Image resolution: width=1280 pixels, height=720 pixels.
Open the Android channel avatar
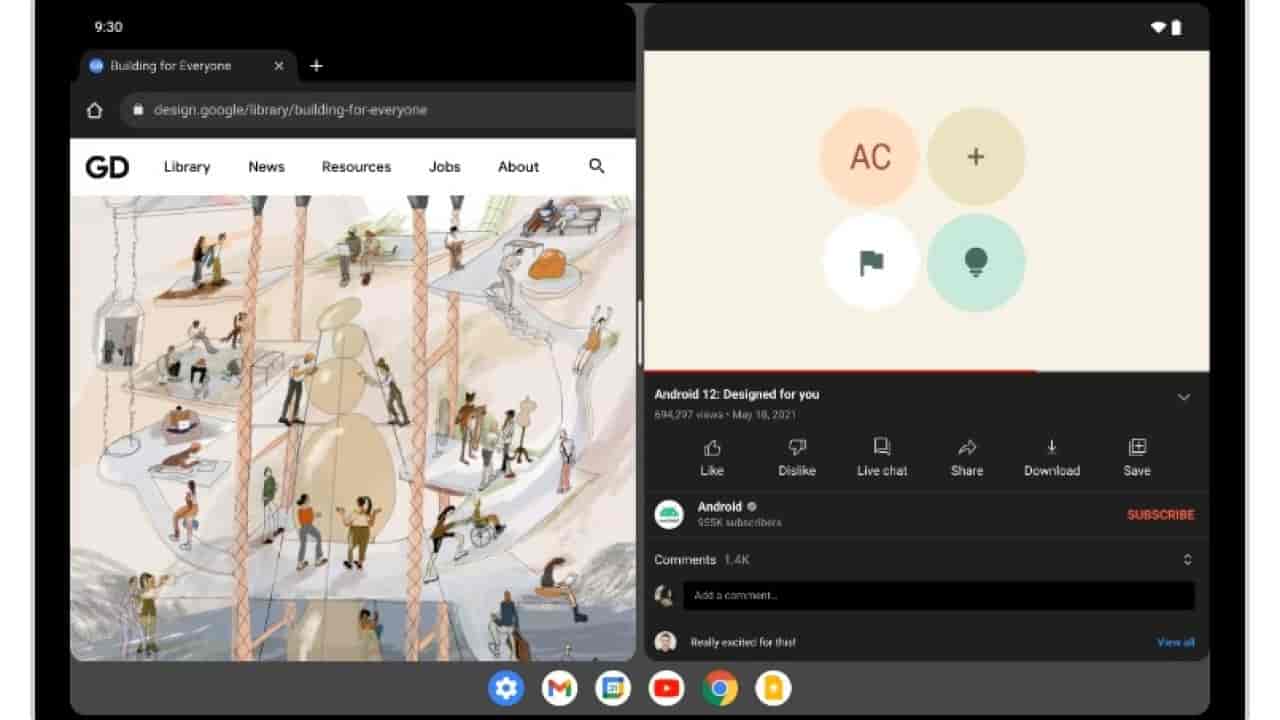point(669,515)
